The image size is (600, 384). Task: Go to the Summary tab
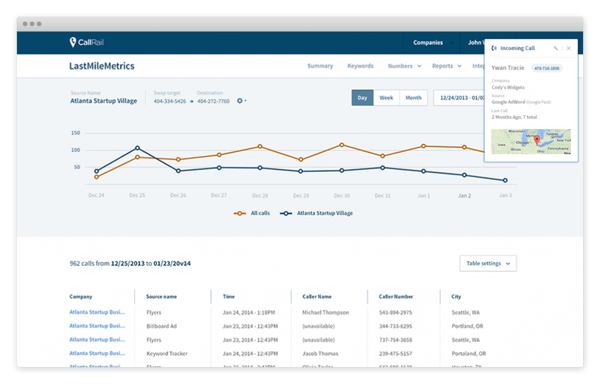tap(320, 66)
